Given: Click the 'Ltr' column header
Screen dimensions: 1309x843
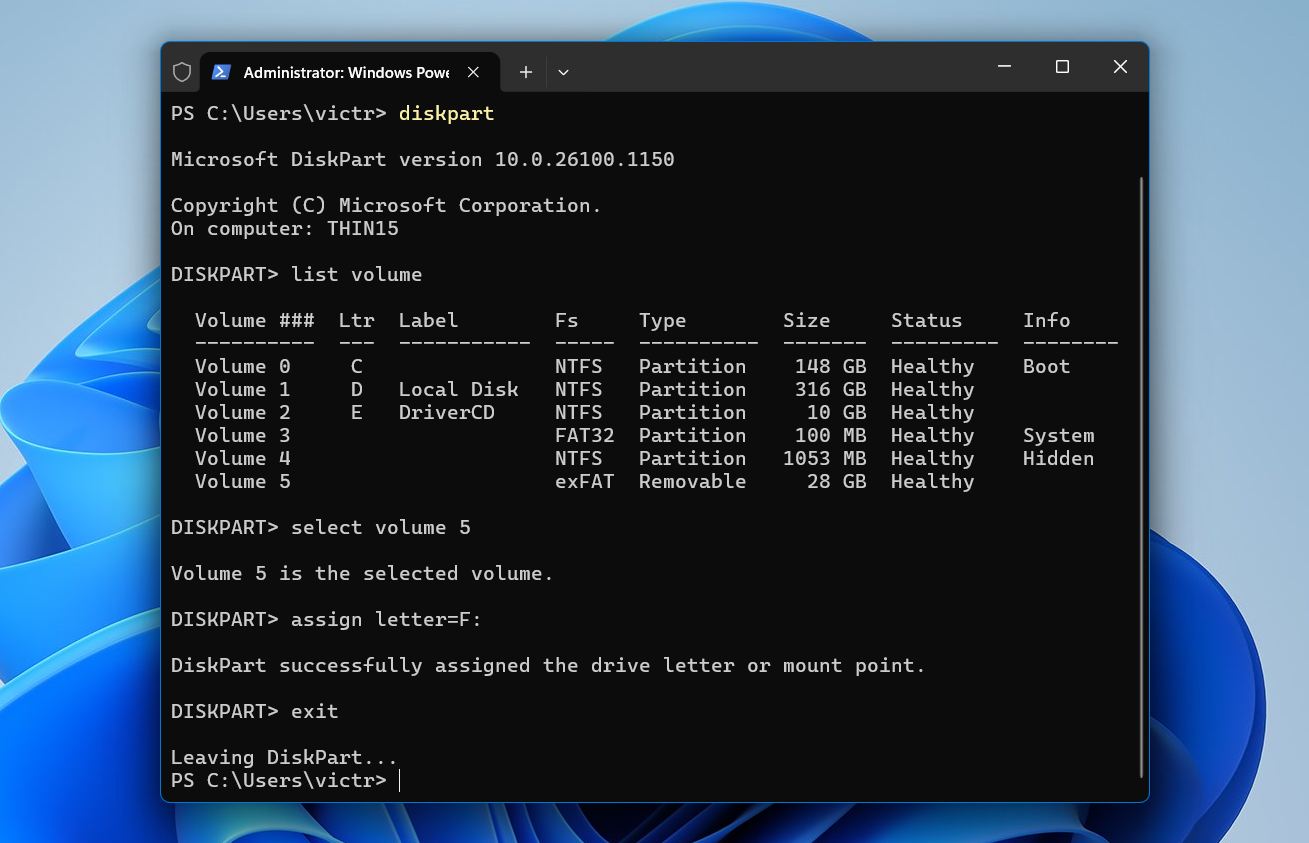Looking at the screenshot, I should [357, 320].
